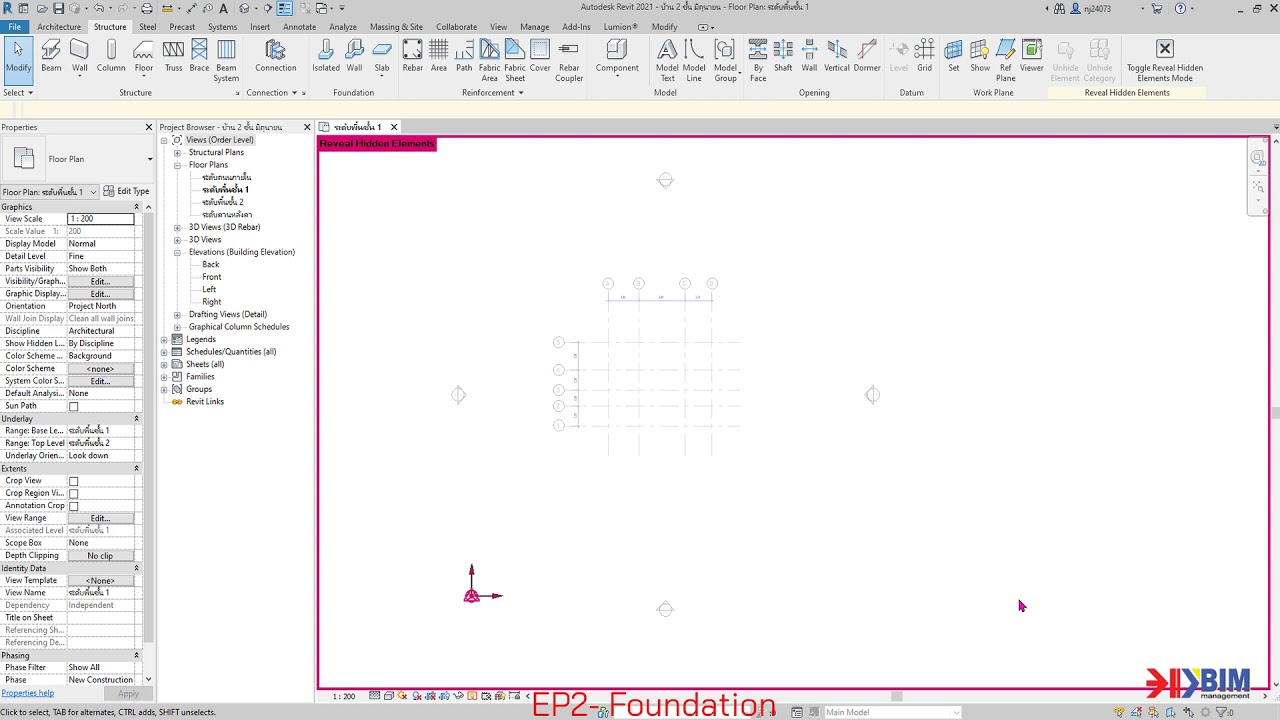
Task: Open the Back elevation view
Action: (x=210, y=265)
